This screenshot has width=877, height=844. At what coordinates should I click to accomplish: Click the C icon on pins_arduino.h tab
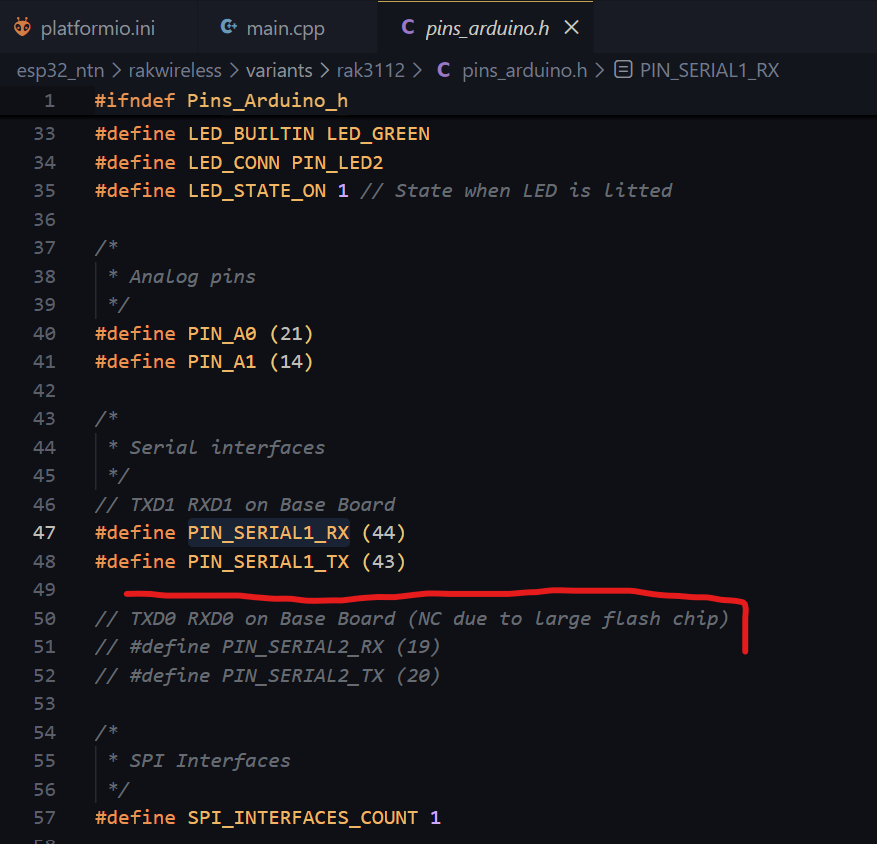pos(407,28)
